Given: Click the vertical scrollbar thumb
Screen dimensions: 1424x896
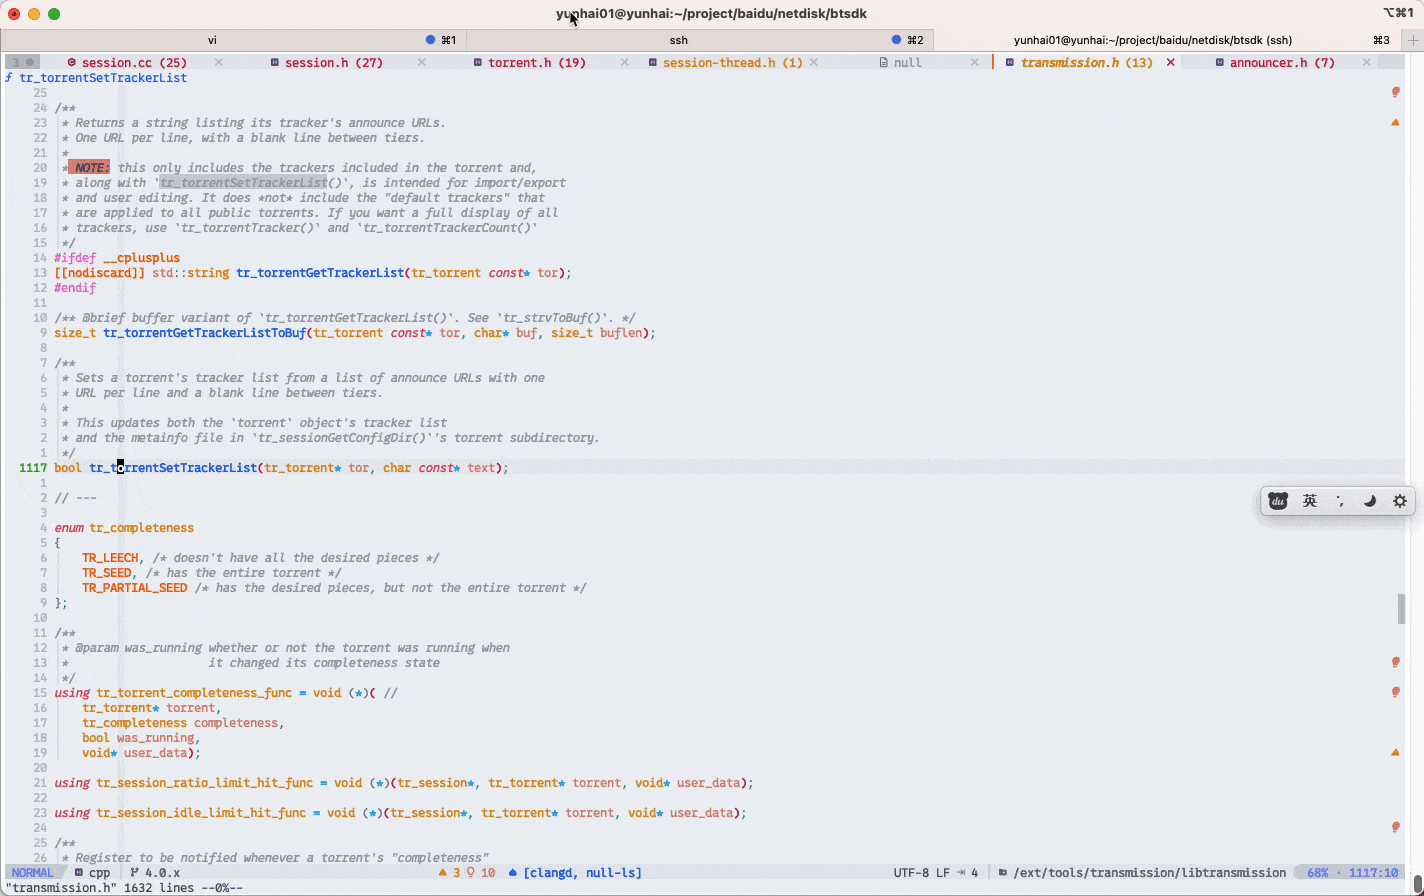Looking at the screenshot, I should pos(1402,608).
